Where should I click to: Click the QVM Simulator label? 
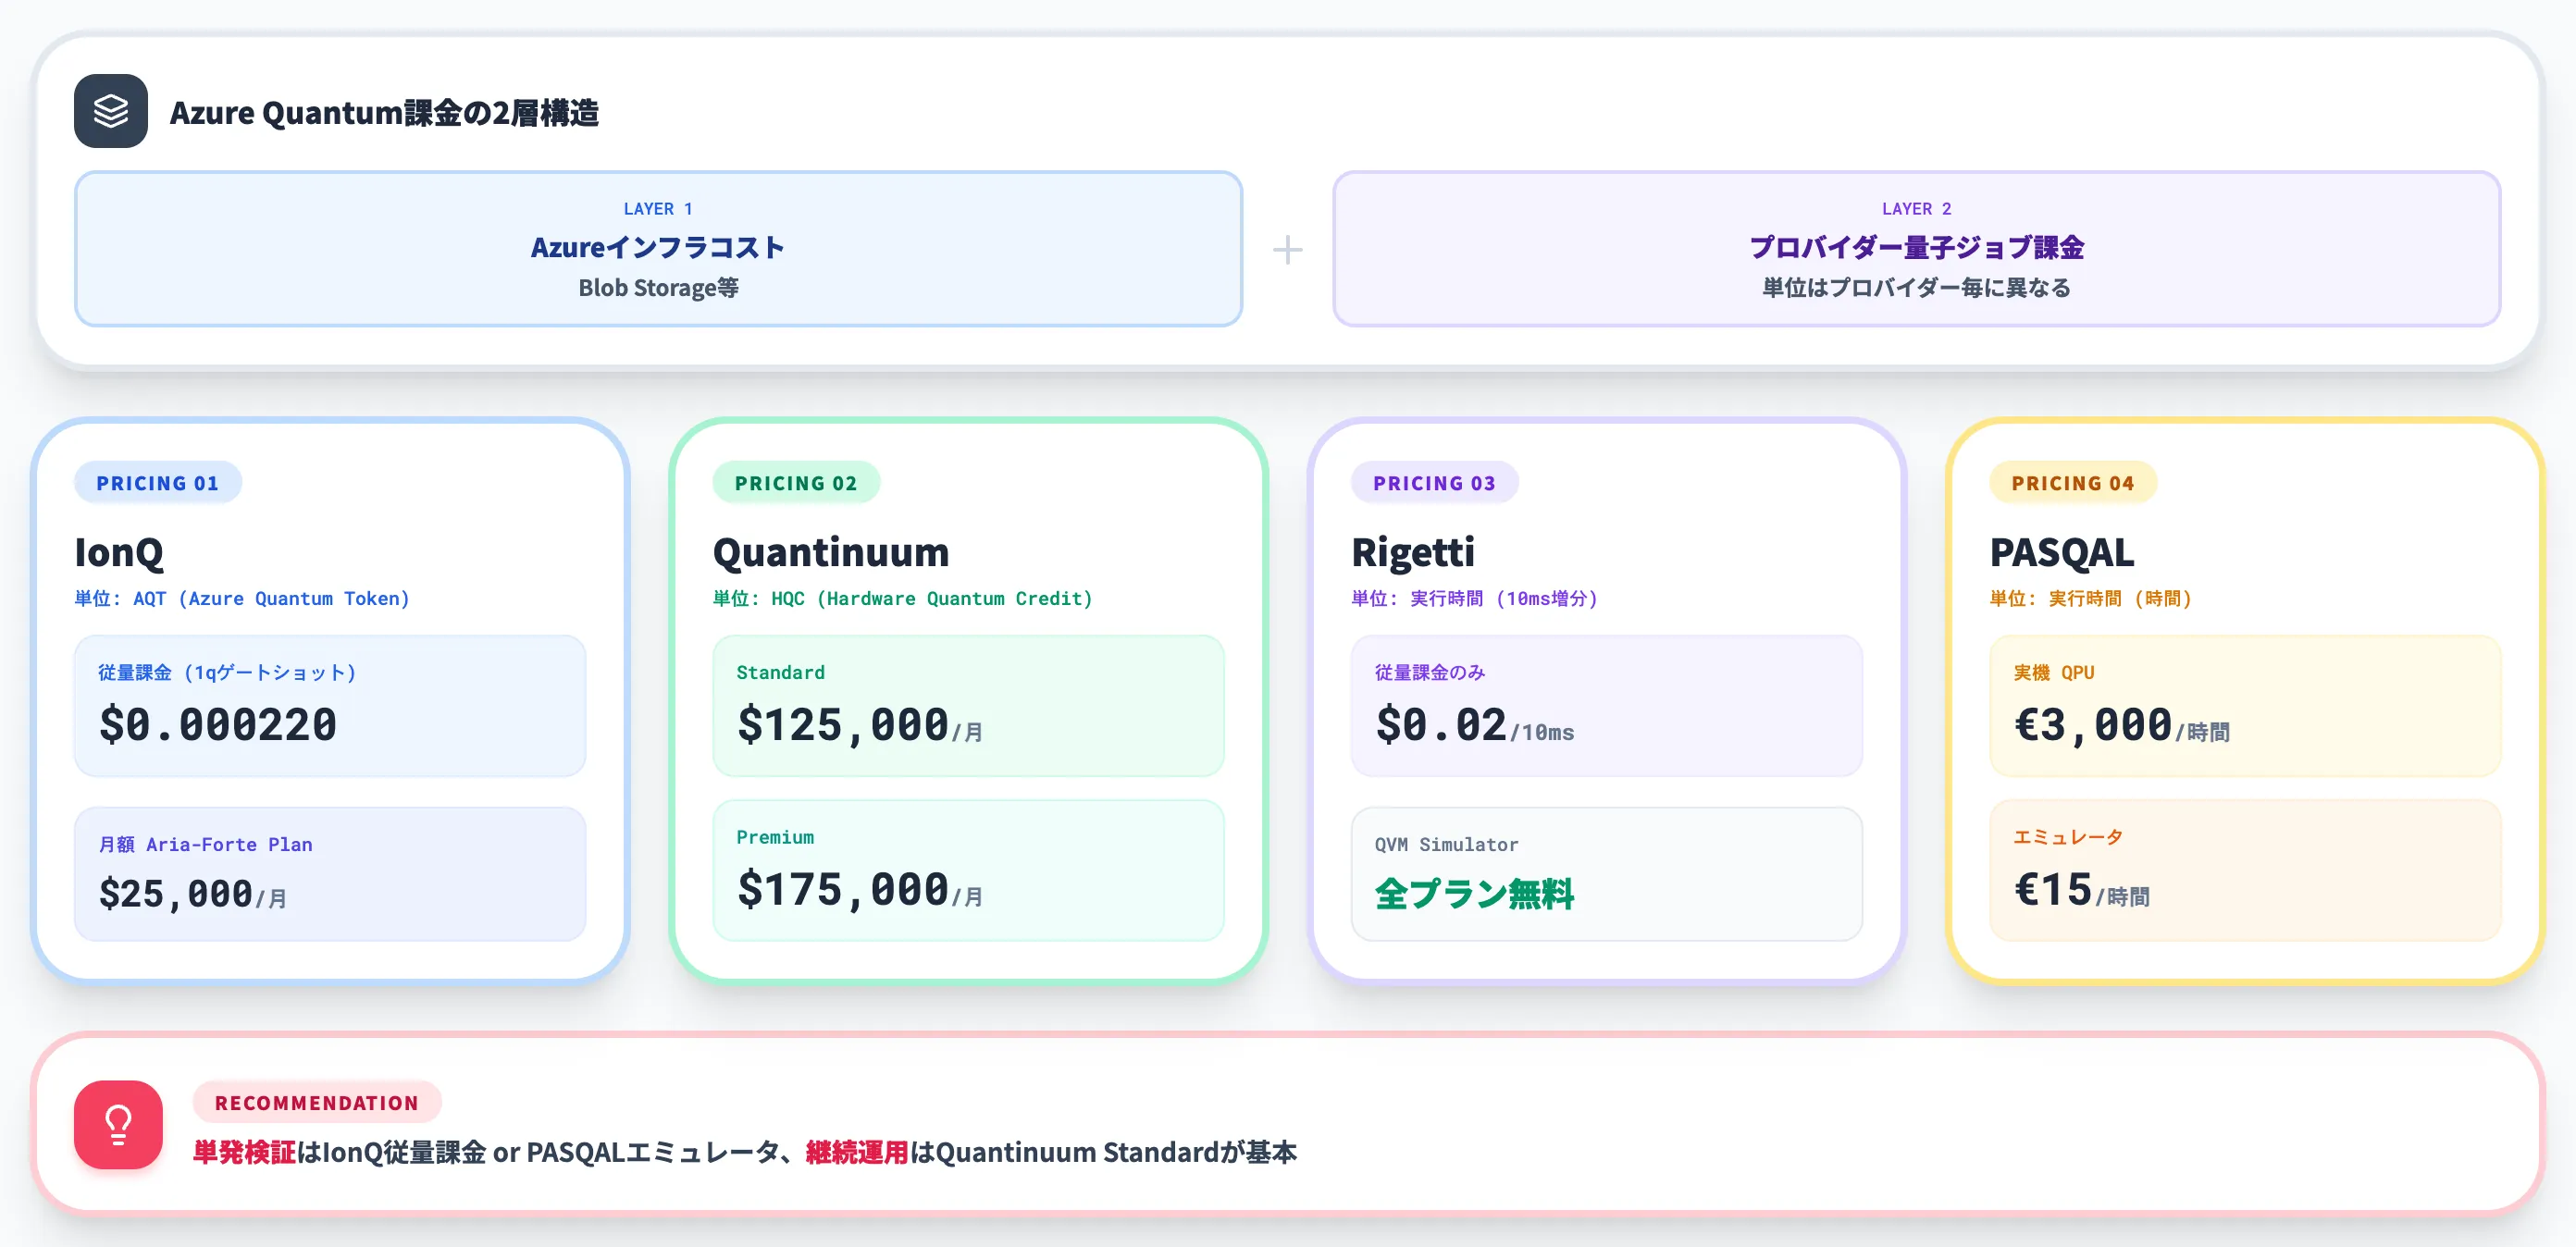pos(1447,845)
